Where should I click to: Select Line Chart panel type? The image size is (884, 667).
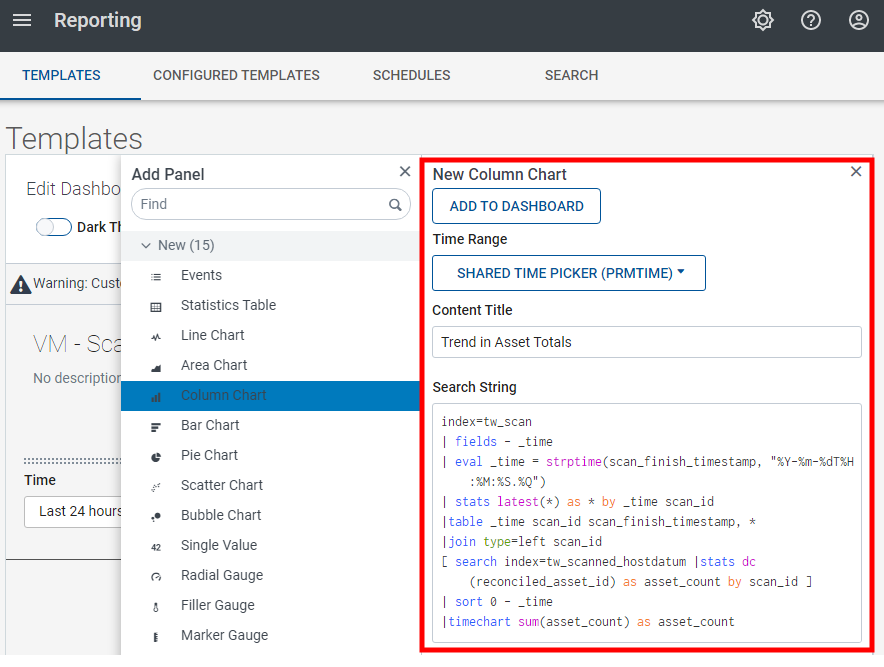click(271, 335)
